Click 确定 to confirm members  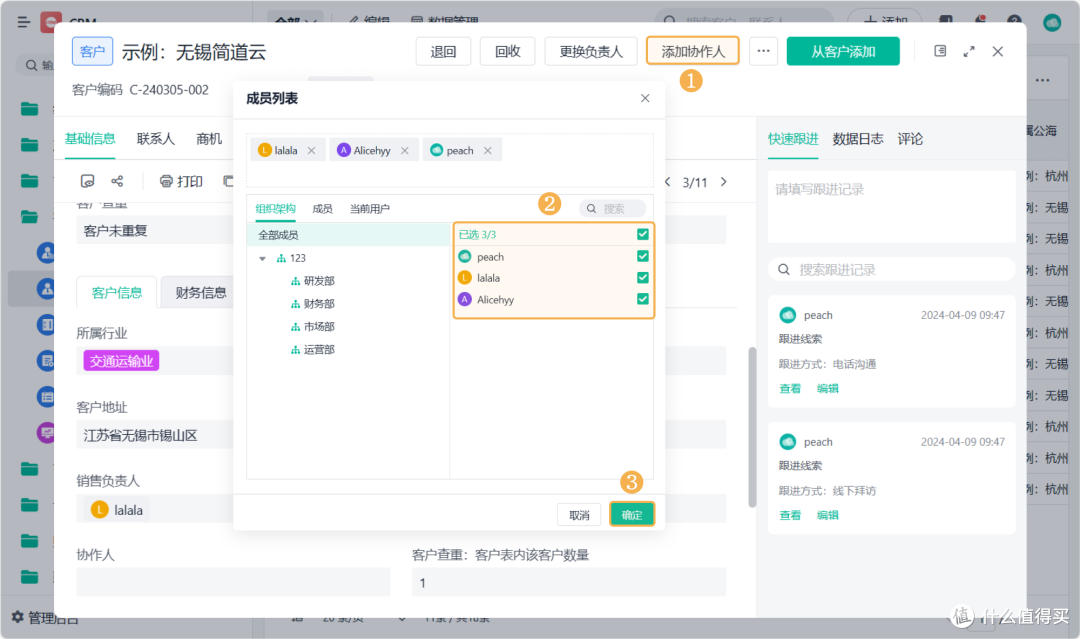coord(632,514)
